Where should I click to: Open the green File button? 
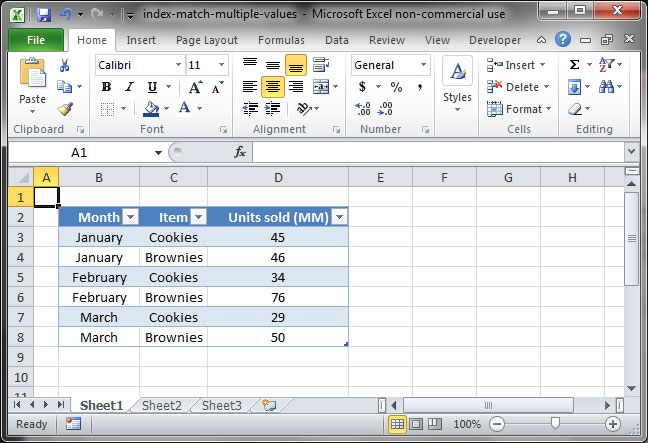pos(36,40)
